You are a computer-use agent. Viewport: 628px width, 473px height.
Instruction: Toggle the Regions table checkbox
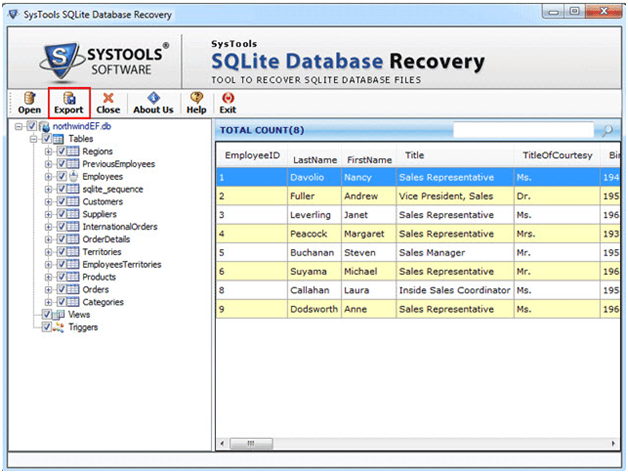click(x=62, y=152)
